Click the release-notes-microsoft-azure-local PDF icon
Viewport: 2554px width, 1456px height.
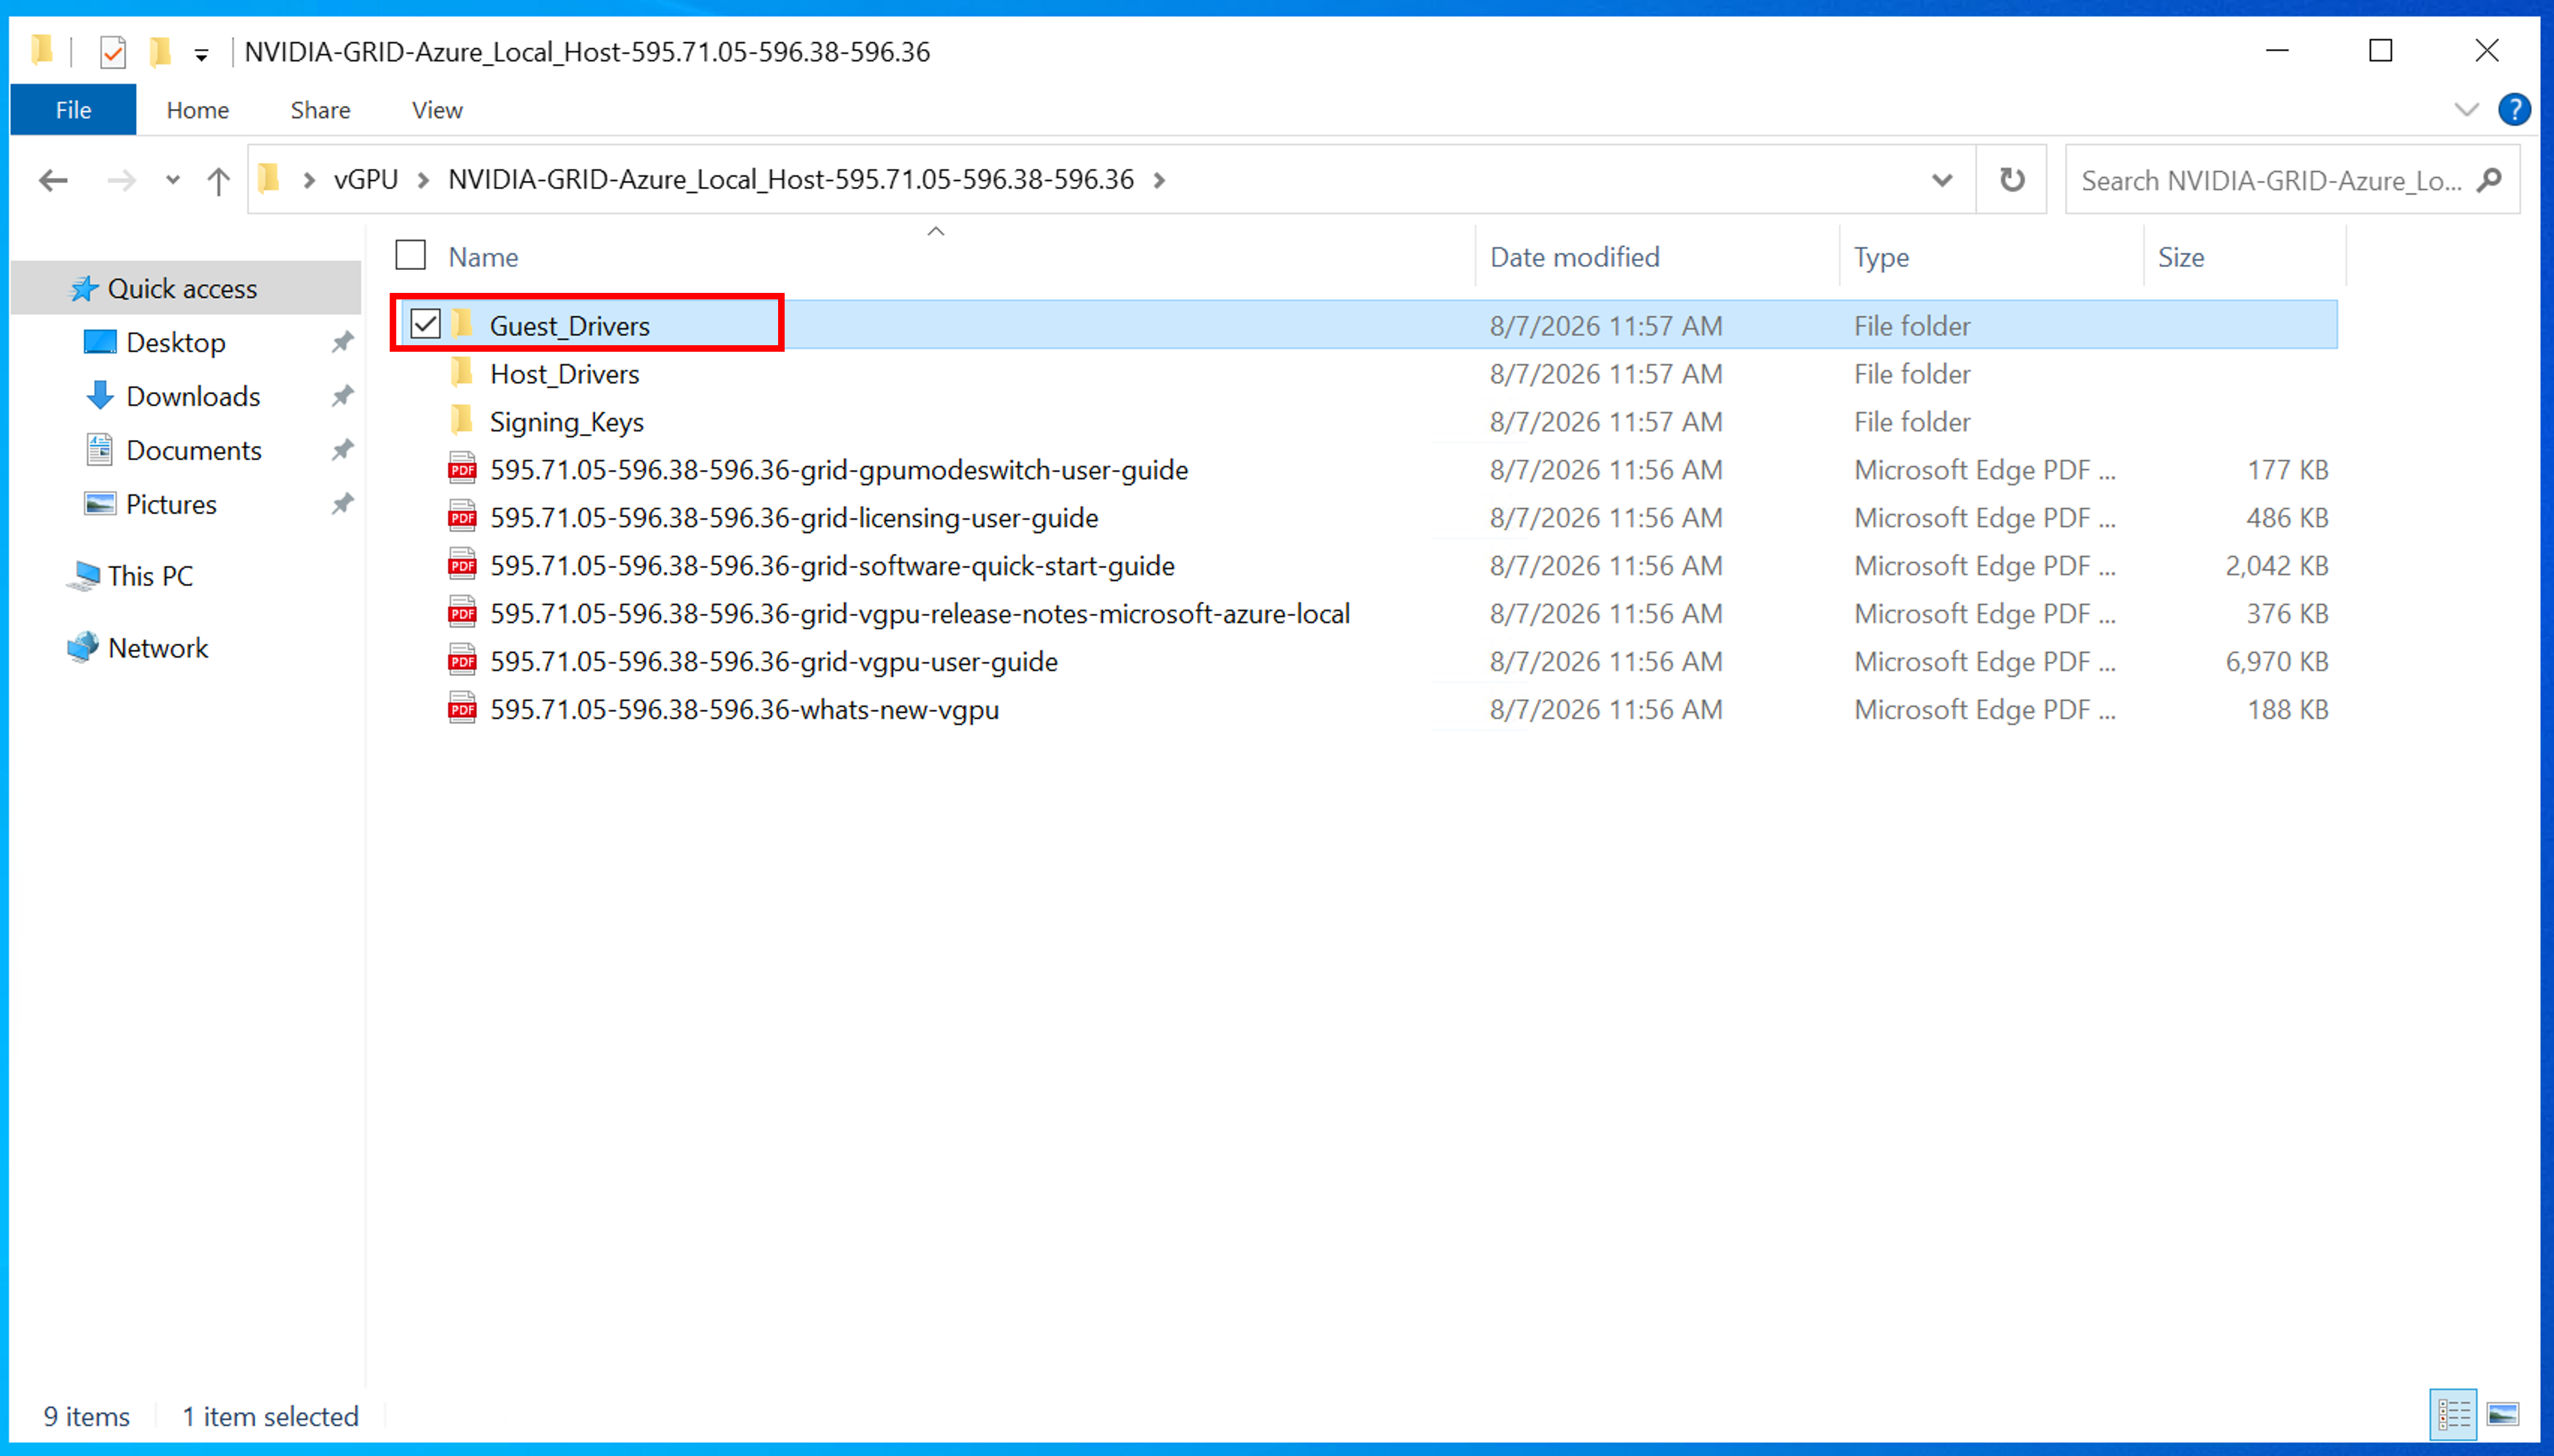(462, 612)
